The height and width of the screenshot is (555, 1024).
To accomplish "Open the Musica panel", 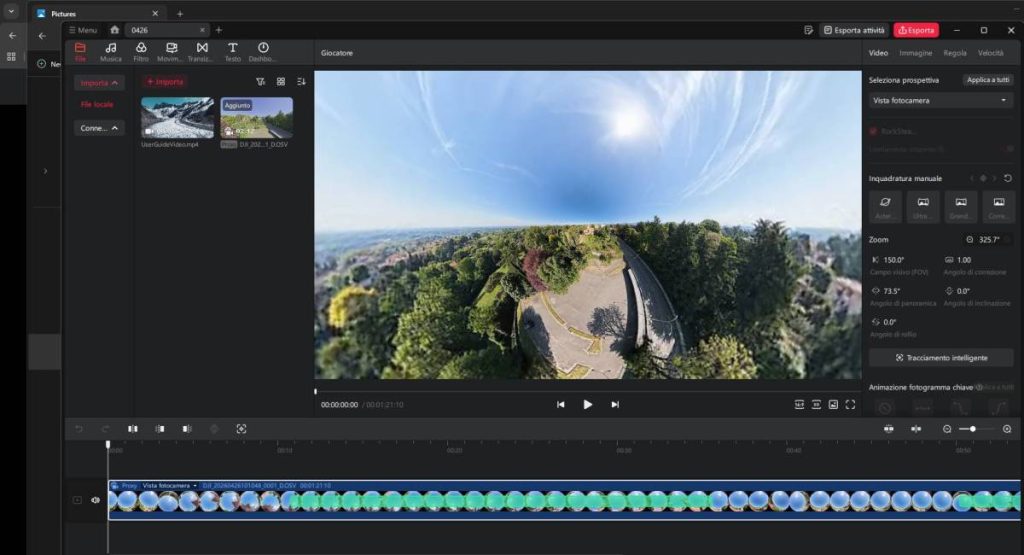I will click(111, 51).
